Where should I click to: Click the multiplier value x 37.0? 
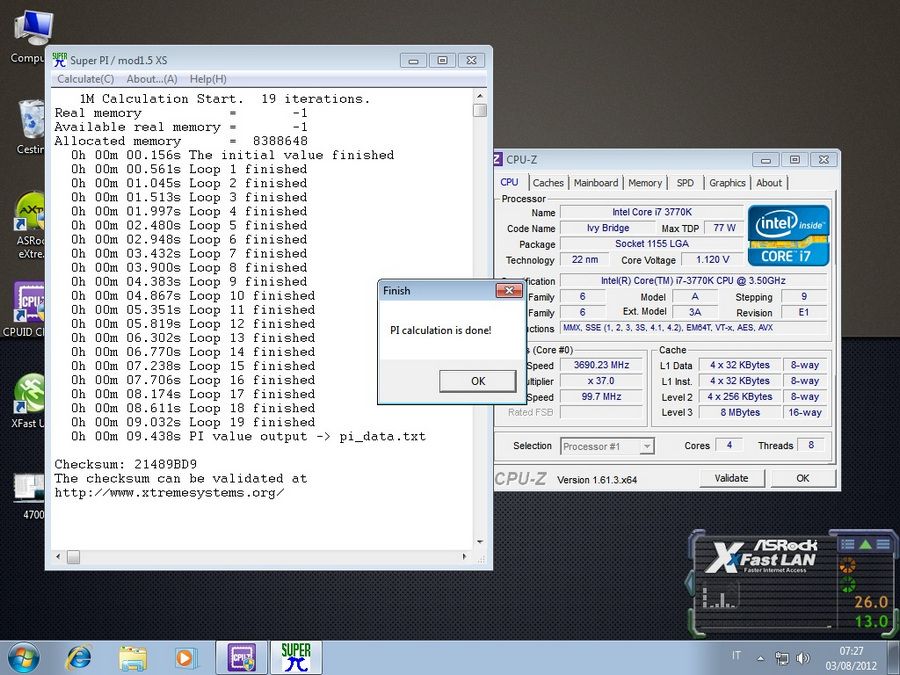click(x=601, y=381)
